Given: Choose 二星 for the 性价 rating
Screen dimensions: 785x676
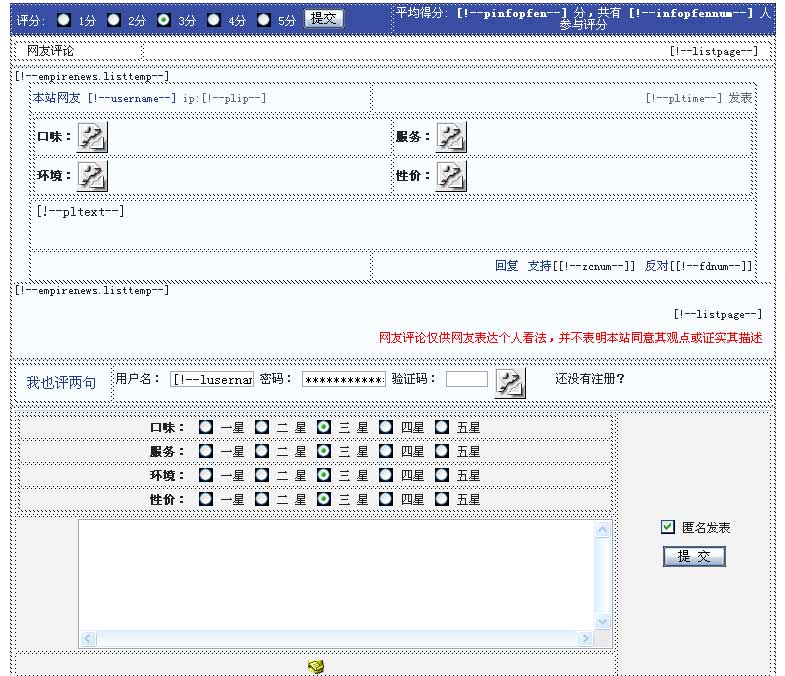Looking at the screenshot, I should click(x=262, y=499).
